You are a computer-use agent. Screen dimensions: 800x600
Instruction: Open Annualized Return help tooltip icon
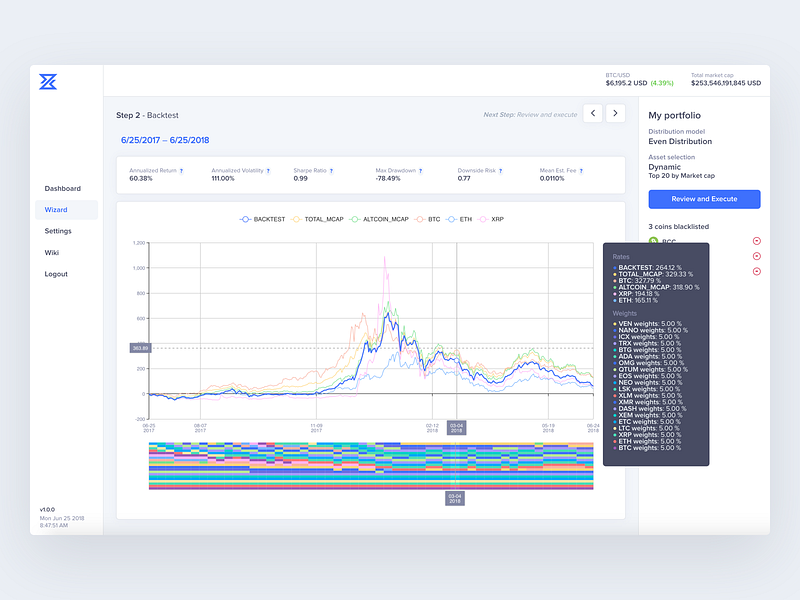coord(182,171)
